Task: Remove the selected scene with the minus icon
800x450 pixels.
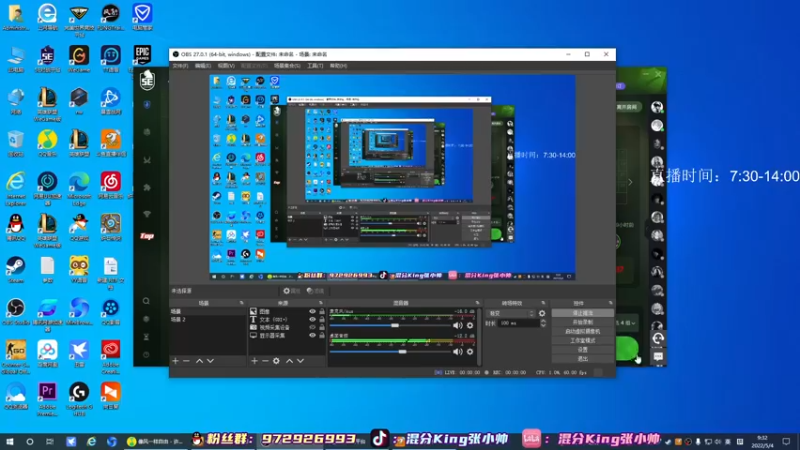Action: 186,361
